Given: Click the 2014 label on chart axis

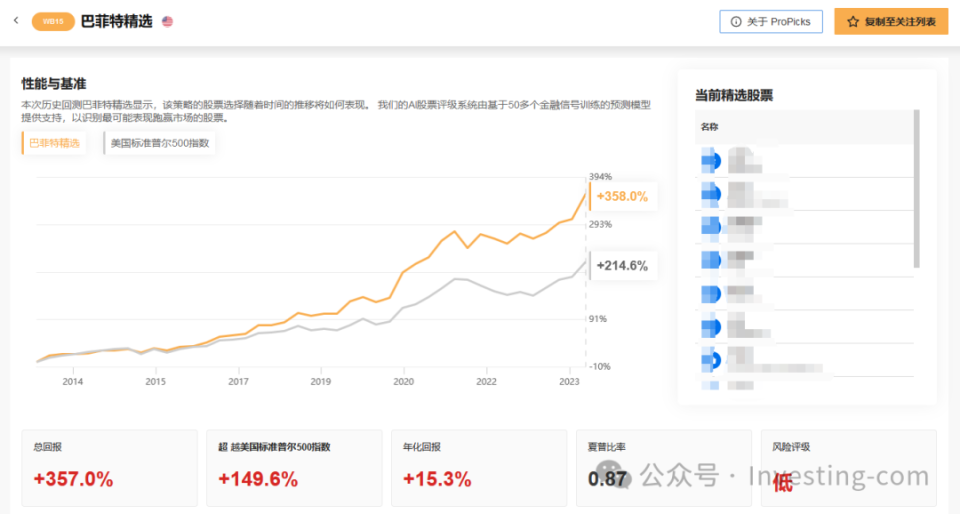Looking at the screenshot, I should click(x=73, y=381).
